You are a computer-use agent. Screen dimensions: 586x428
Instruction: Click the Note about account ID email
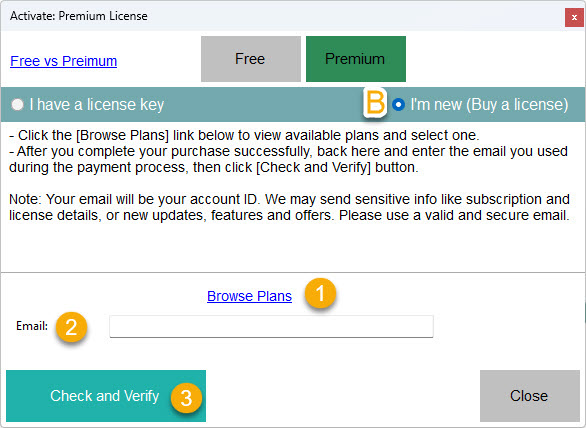pos(289,207)
